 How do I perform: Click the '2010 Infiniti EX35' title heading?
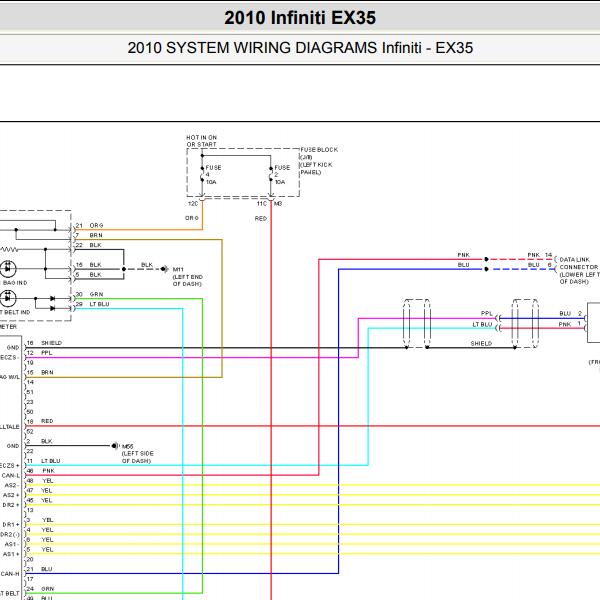tap(300, 18)
